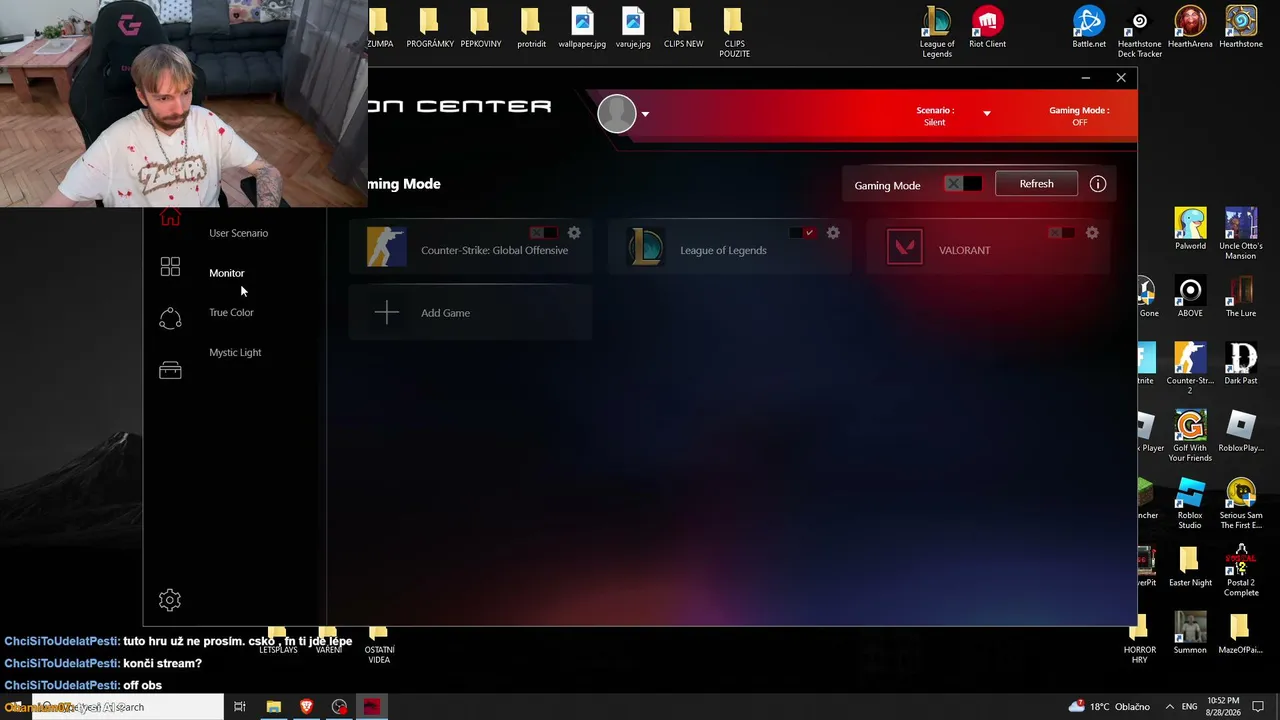Open the toolbox icon in the sidebar
Viewport: 1280px width, 720px height.
[170, 370]
